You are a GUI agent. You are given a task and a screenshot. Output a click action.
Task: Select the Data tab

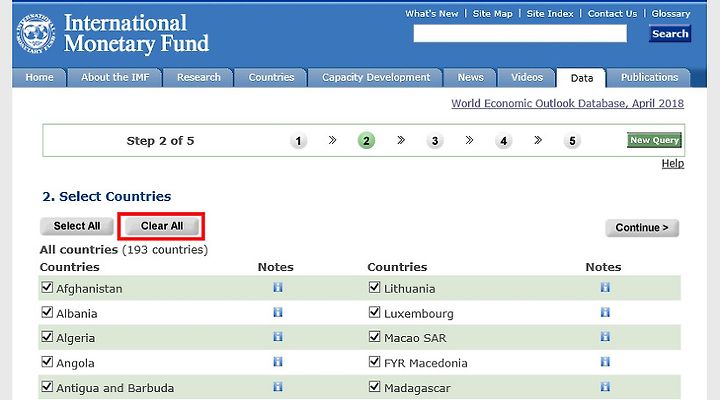point(582,78)
